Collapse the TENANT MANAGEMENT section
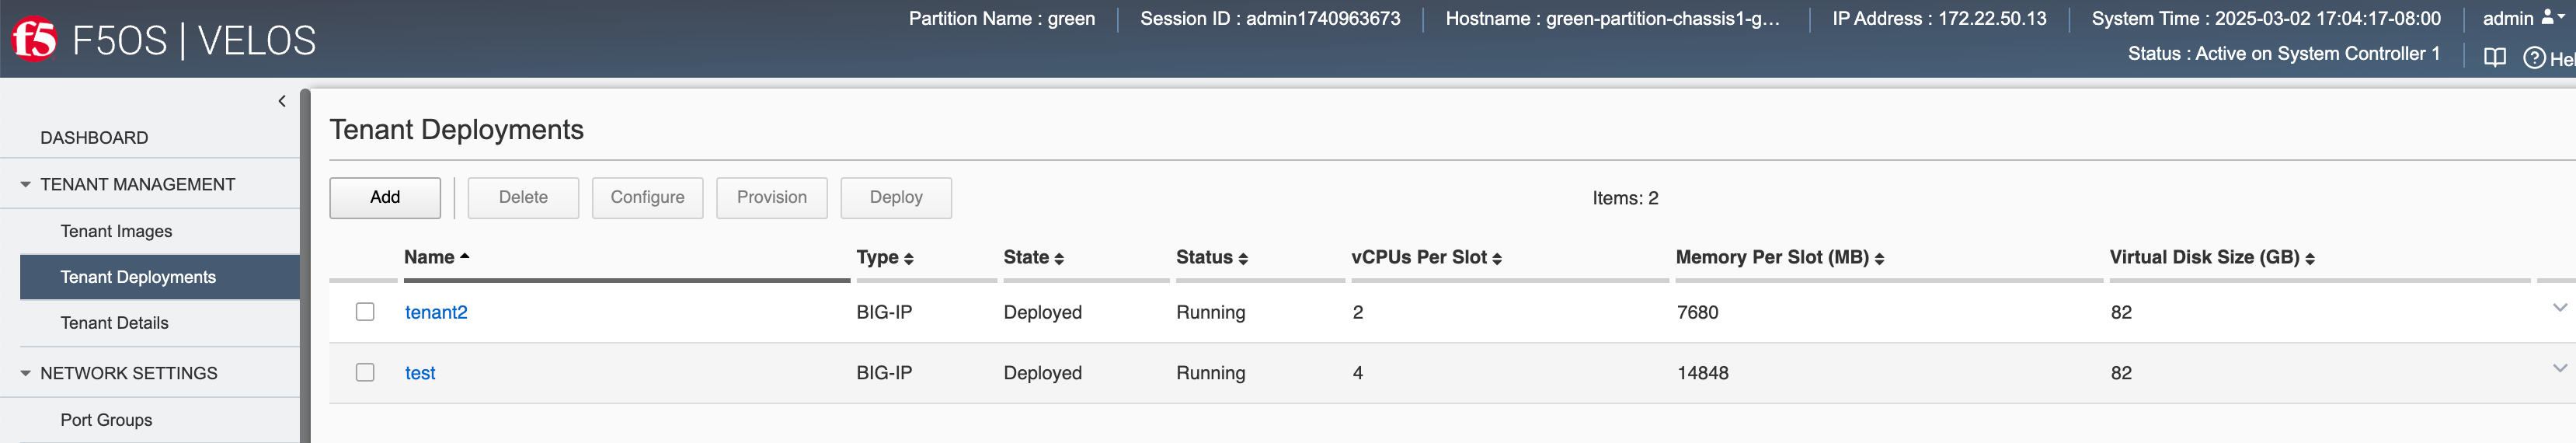Image resolution: width=2576 pixels, height=443 pixels. click(26, 185)
